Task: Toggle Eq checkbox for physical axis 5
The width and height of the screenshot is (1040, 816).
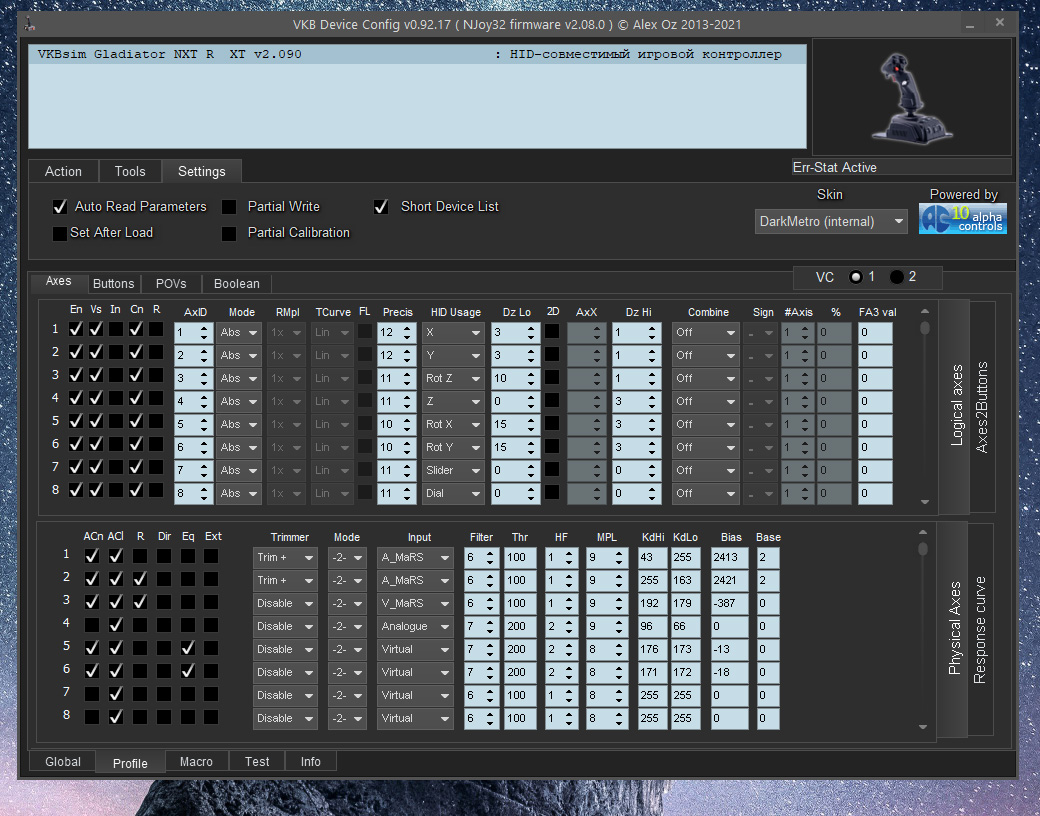Action: pos(188,647)
